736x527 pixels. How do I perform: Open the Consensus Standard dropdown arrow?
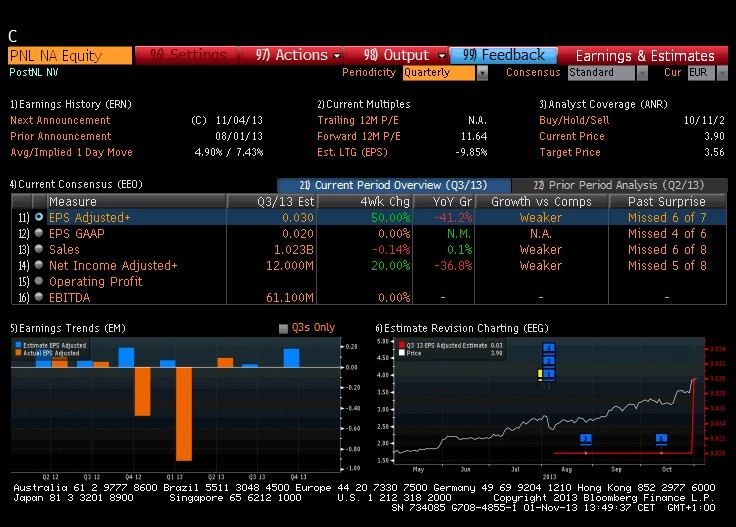[642, 73]
